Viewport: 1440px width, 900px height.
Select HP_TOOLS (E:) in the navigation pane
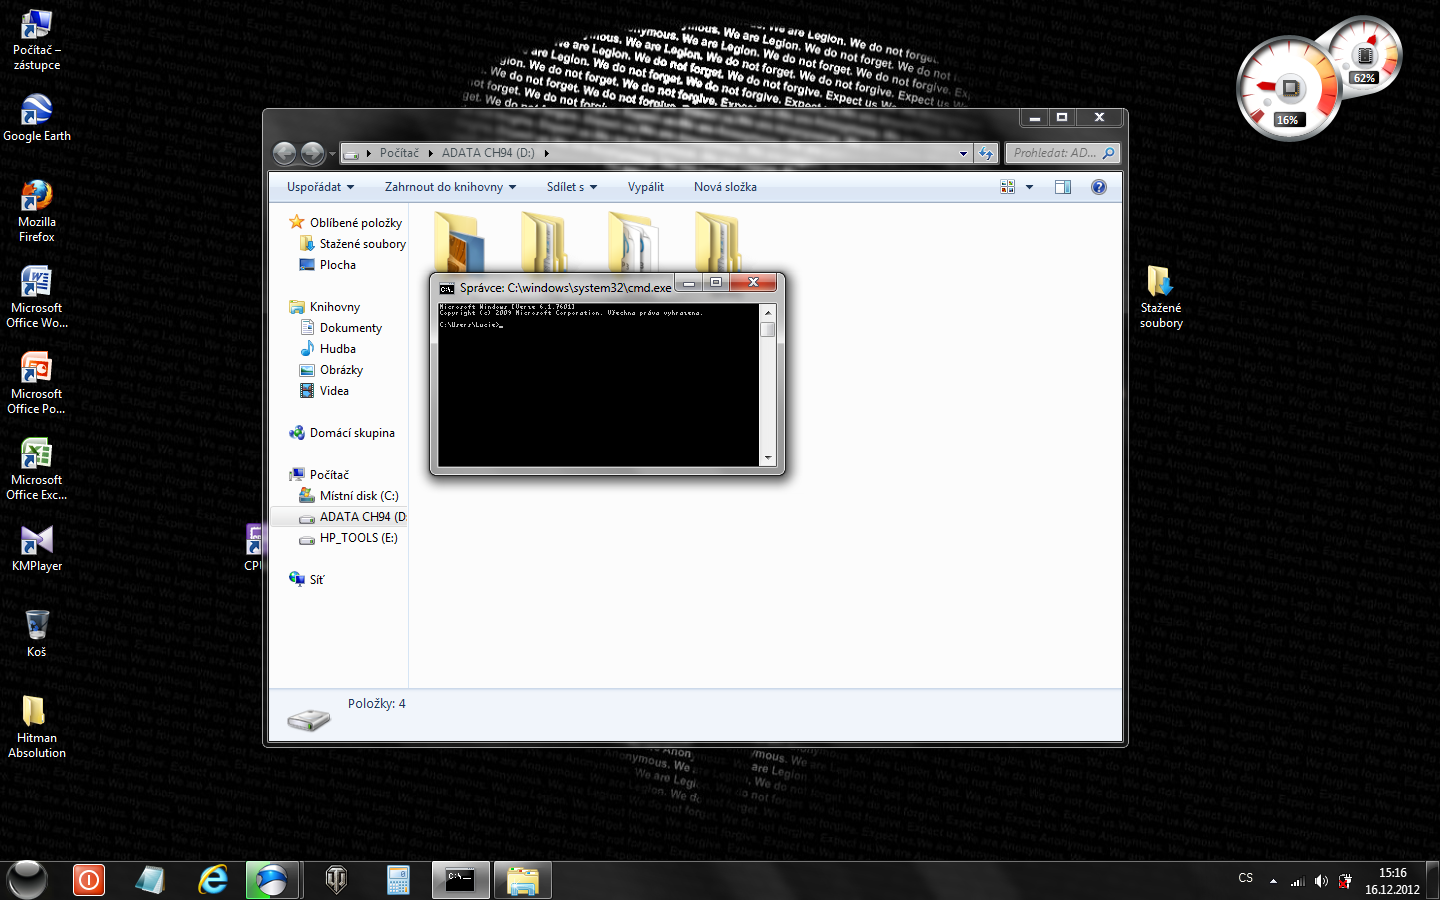349,538
